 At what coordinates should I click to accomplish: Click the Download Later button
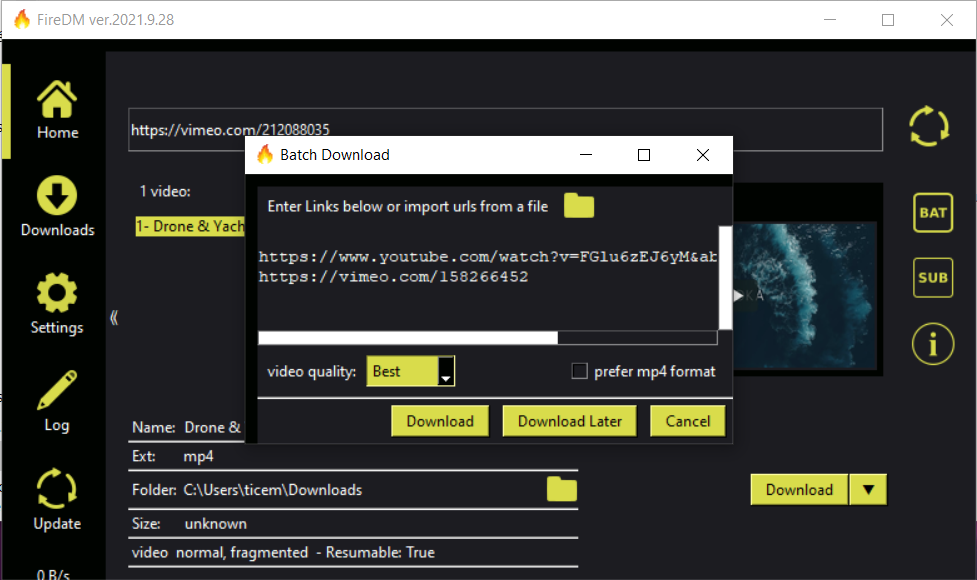click(570, 421)
